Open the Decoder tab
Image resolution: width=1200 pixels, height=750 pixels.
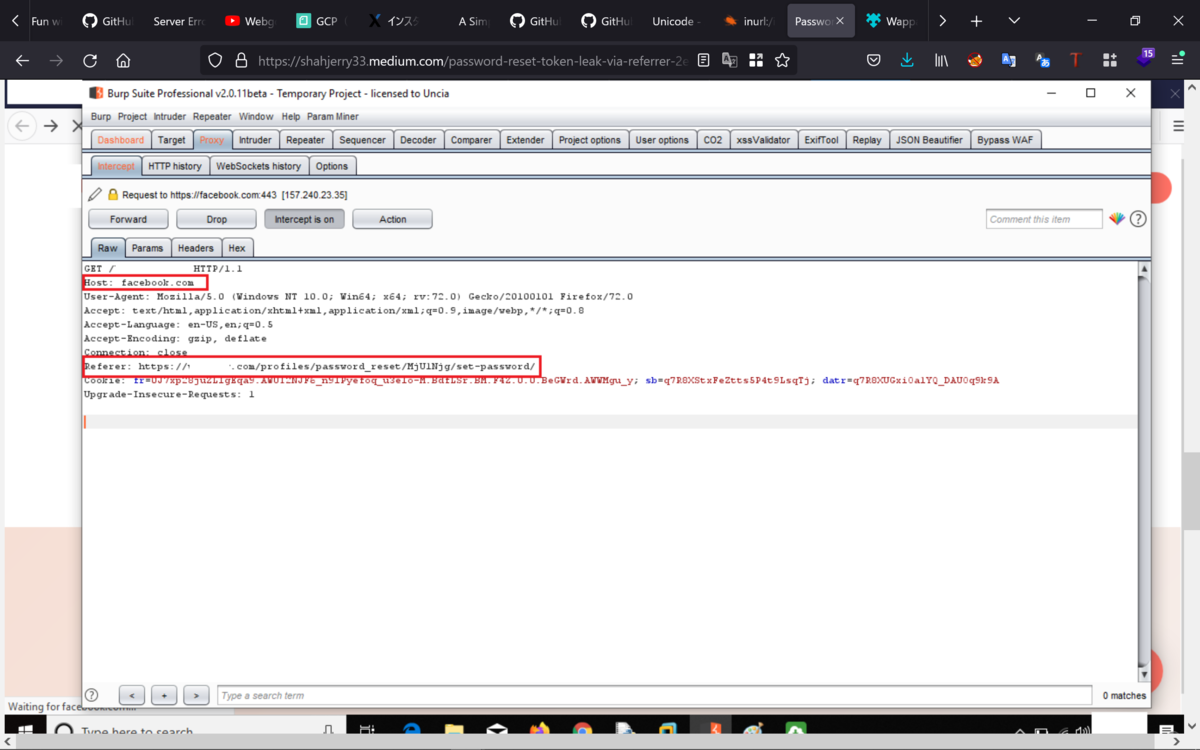point(418,140)
